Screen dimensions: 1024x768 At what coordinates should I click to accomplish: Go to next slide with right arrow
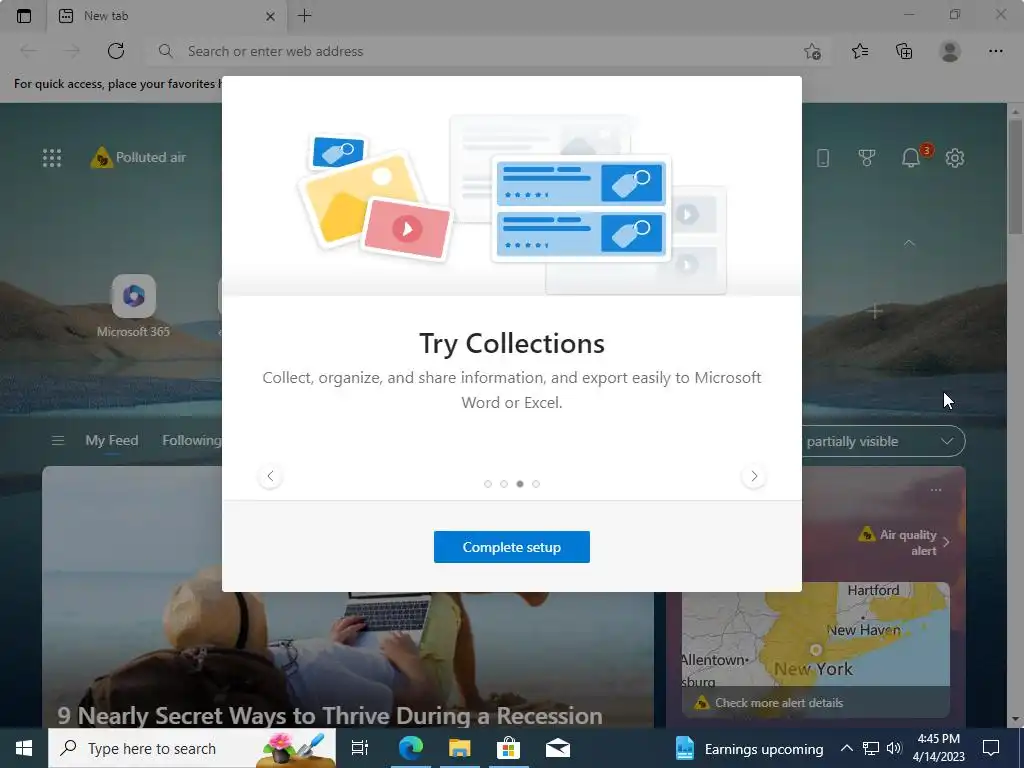[x=754, y=476]
